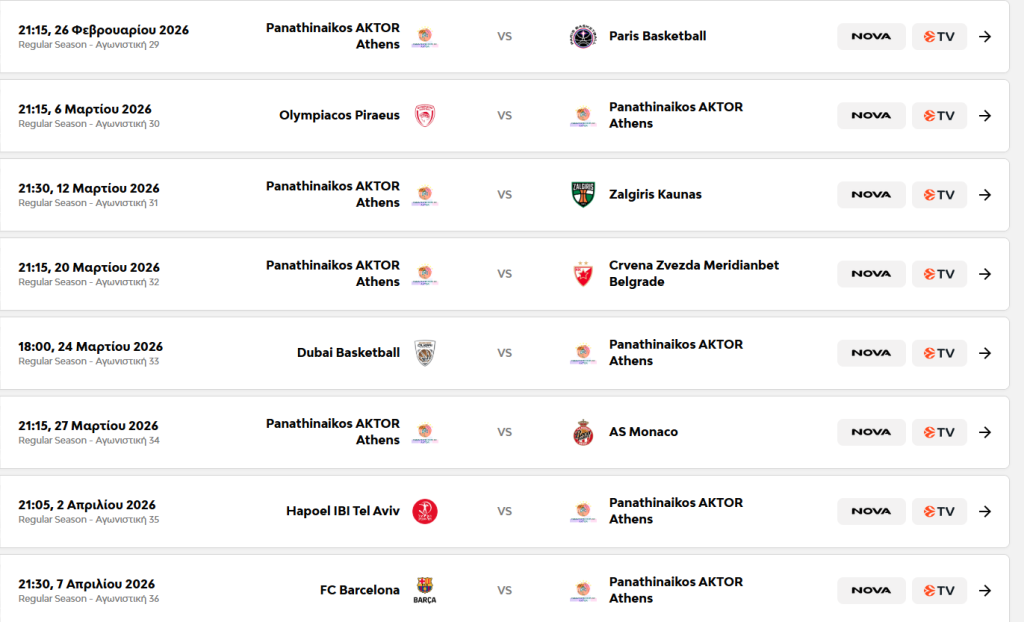Image resolution: width=1024 pixels, height=622 pixels.
Task: Click NOVA button for Olympiacos Piraeus game
Action: (871, 116)
